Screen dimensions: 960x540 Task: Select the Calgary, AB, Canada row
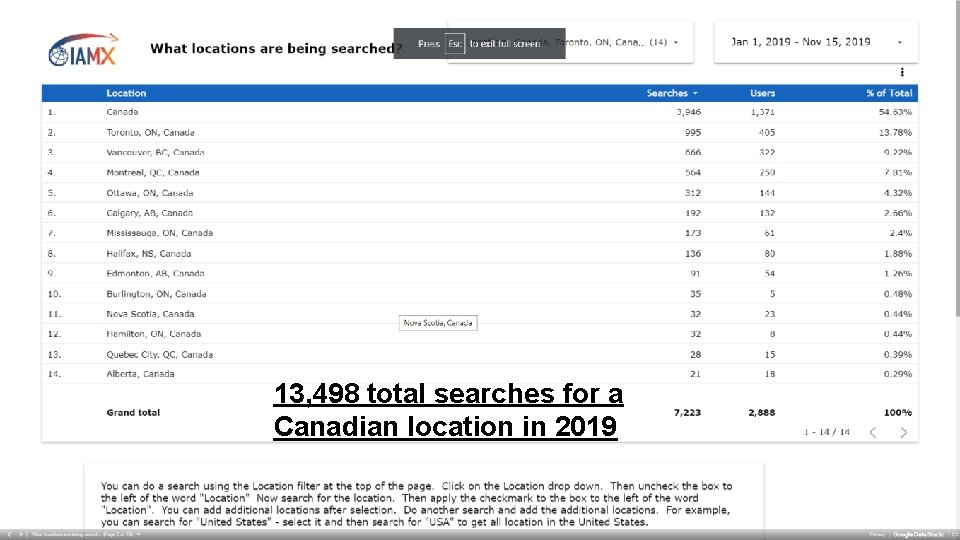coord(479,213)
